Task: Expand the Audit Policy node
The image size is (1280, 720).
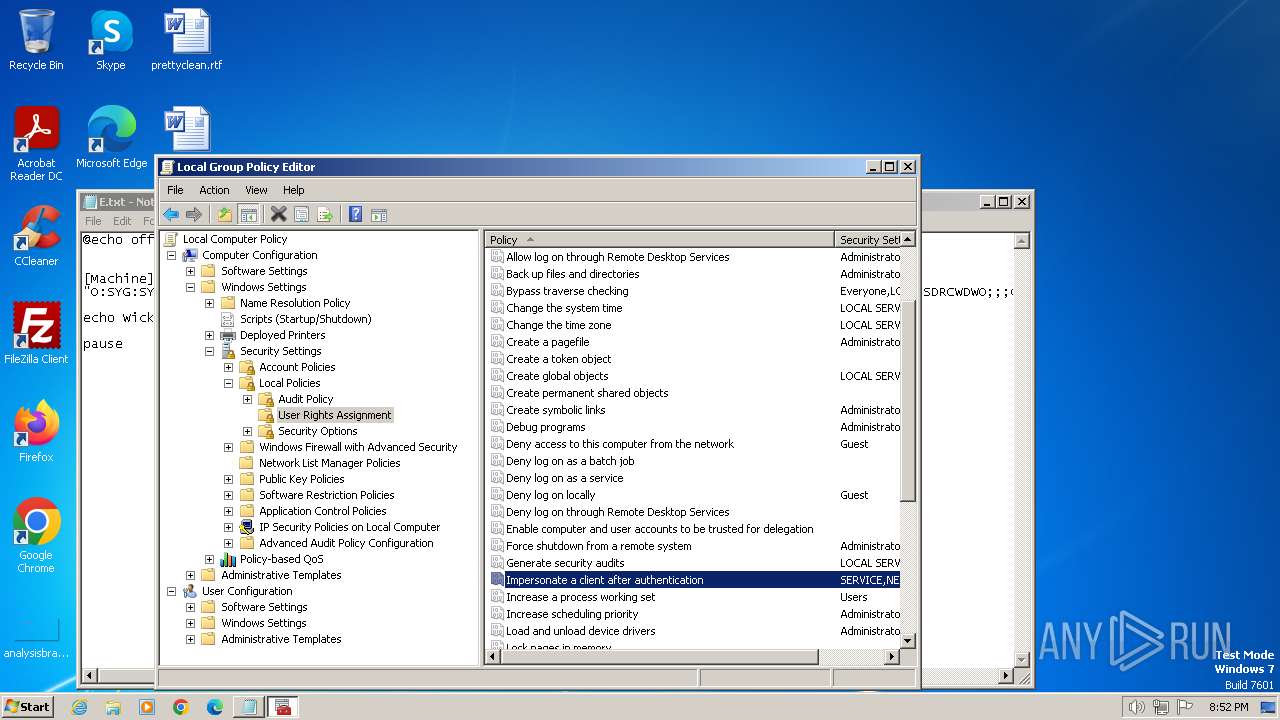Action: (x=247, y=399)
